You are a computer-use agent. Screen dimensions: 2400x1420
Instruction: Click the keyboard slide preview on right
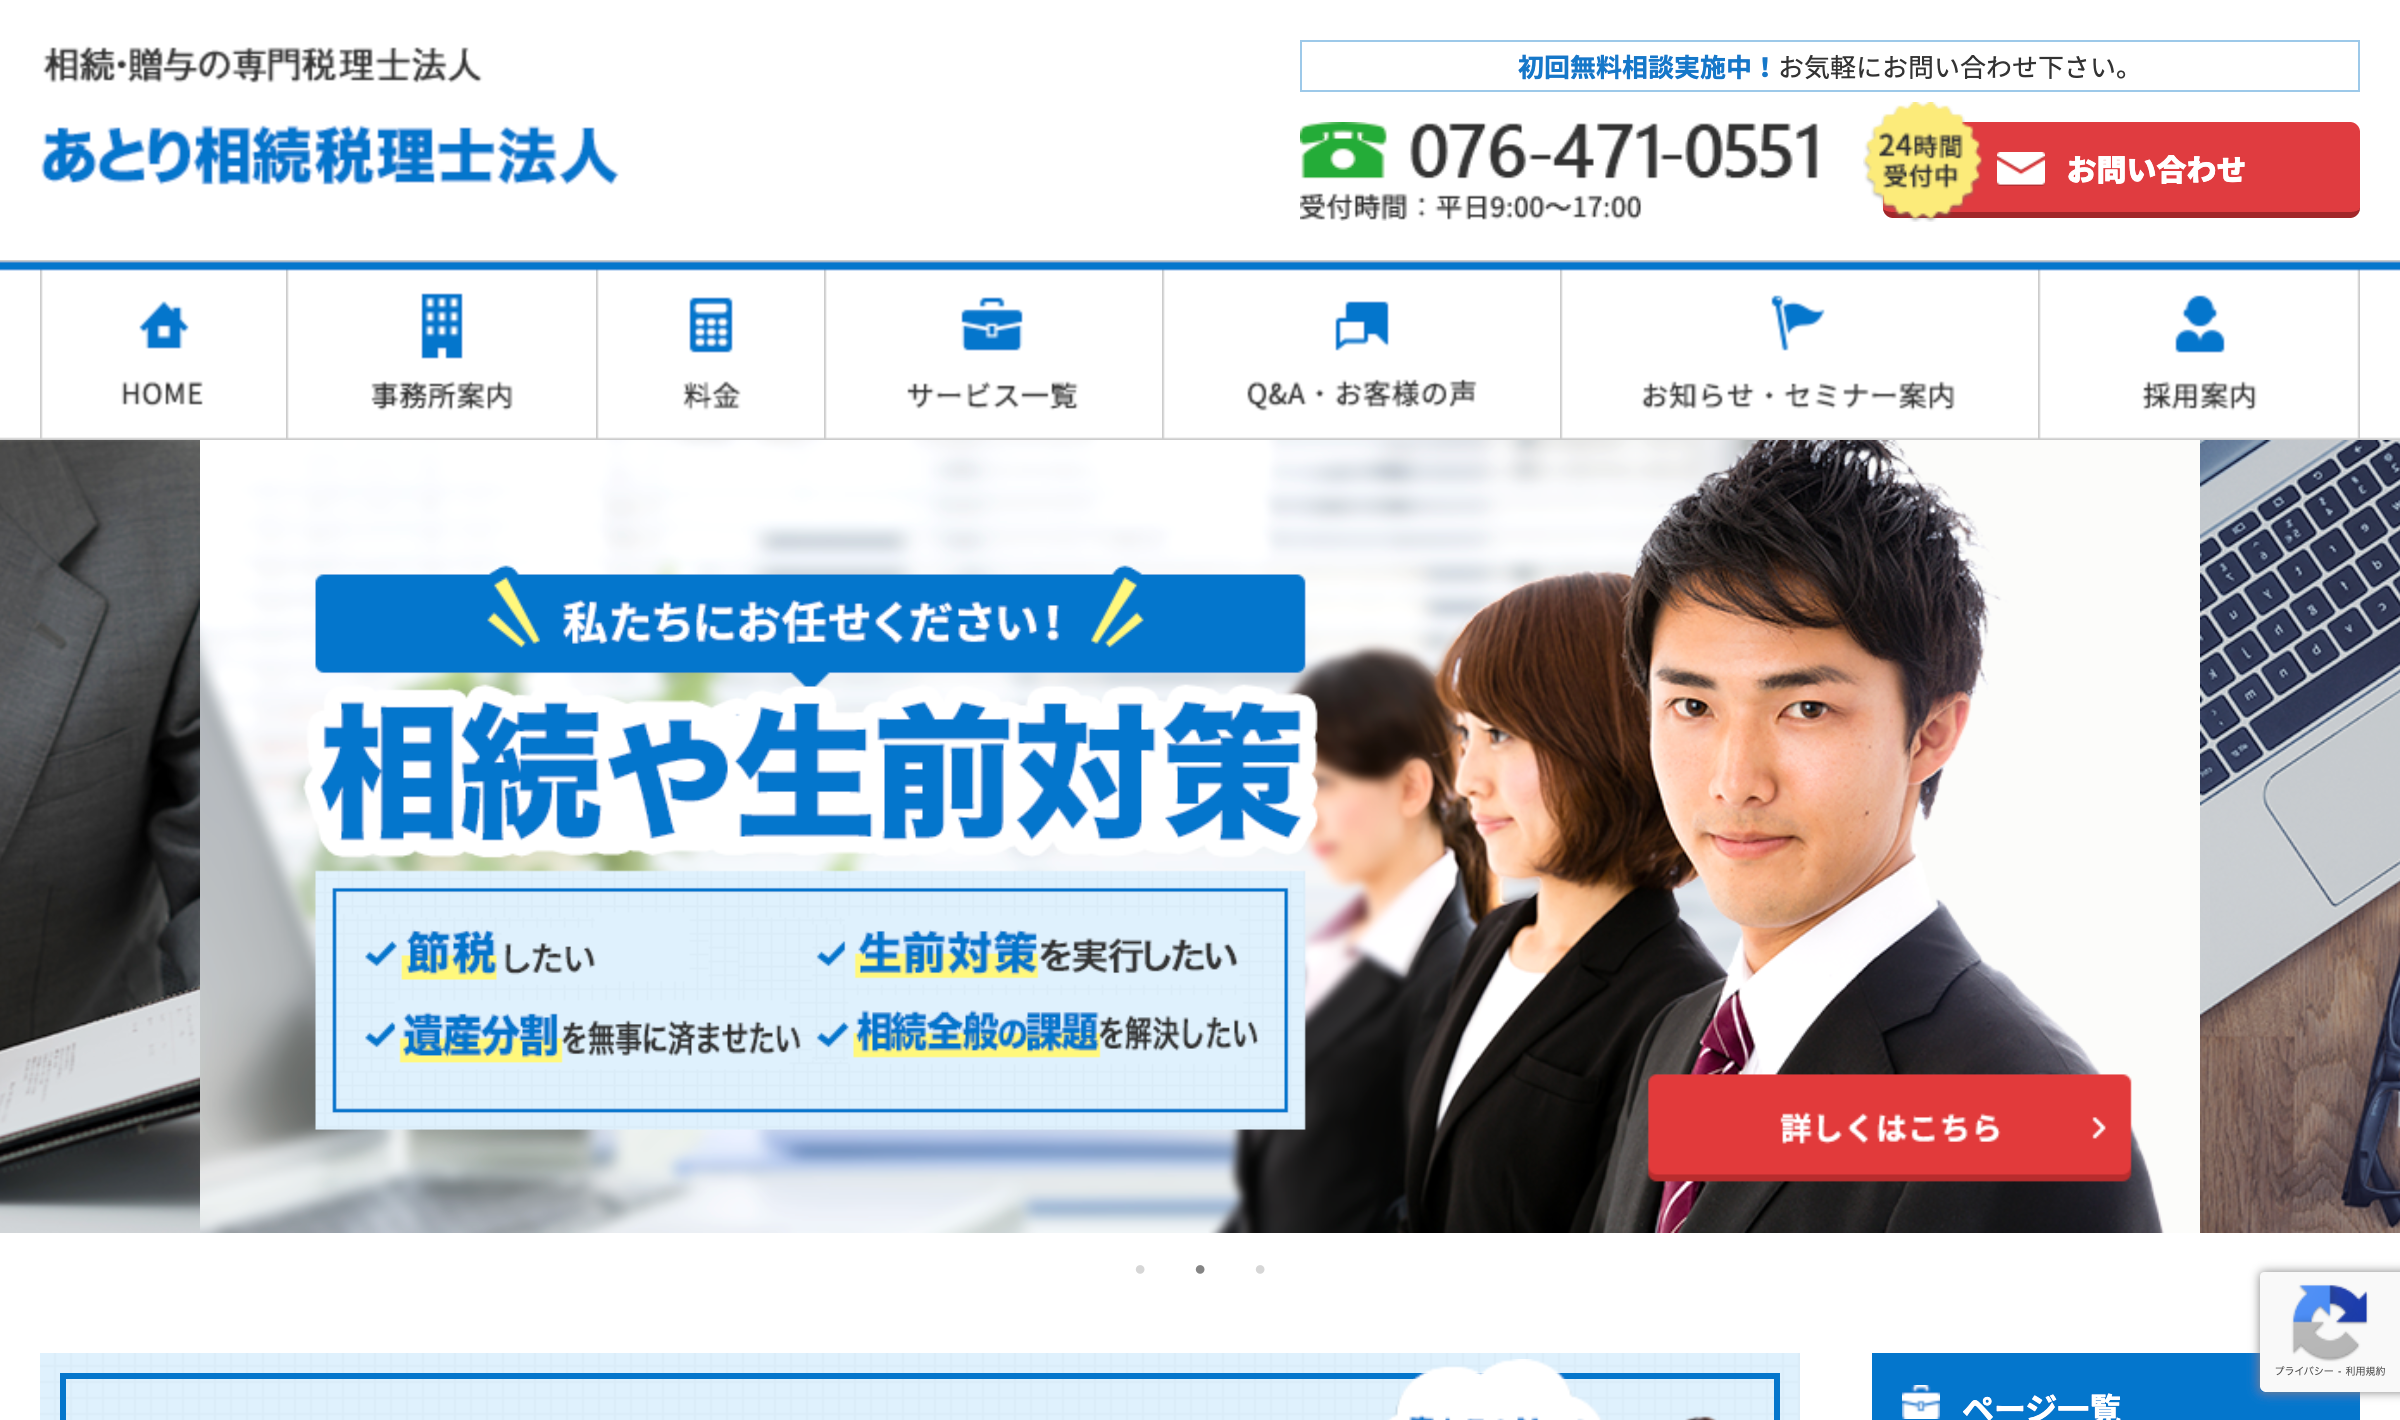[2298, 835]
